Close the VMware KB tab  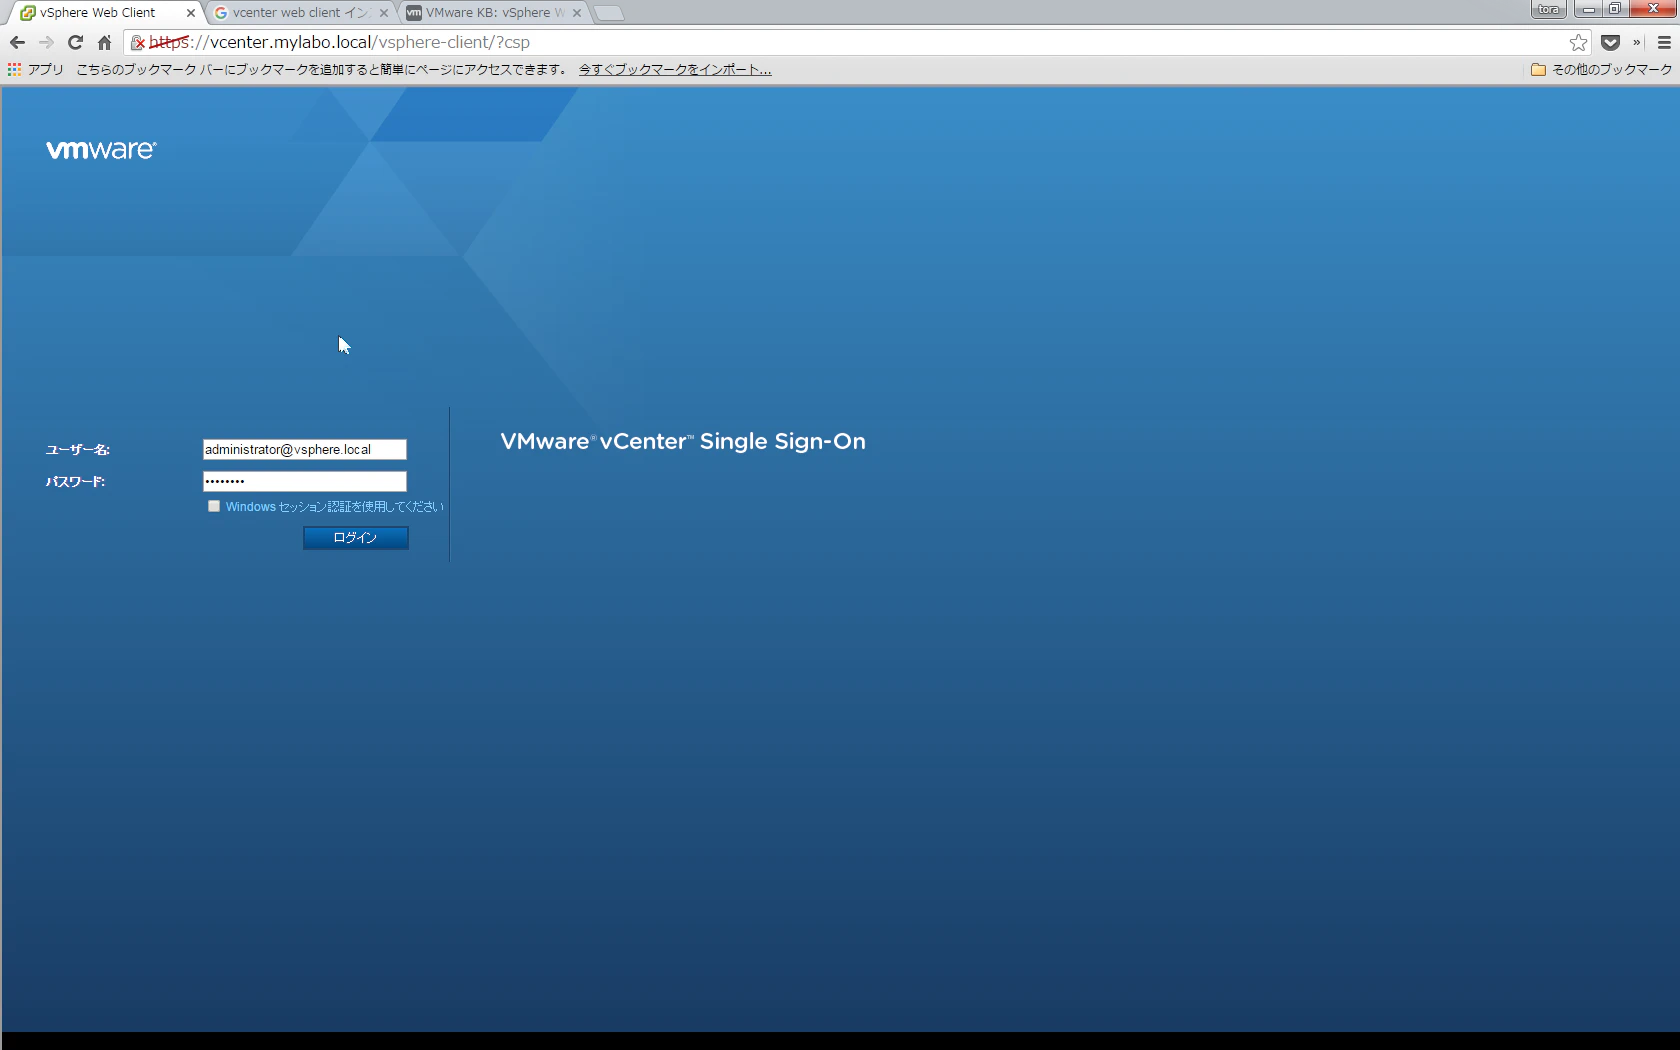576,13
